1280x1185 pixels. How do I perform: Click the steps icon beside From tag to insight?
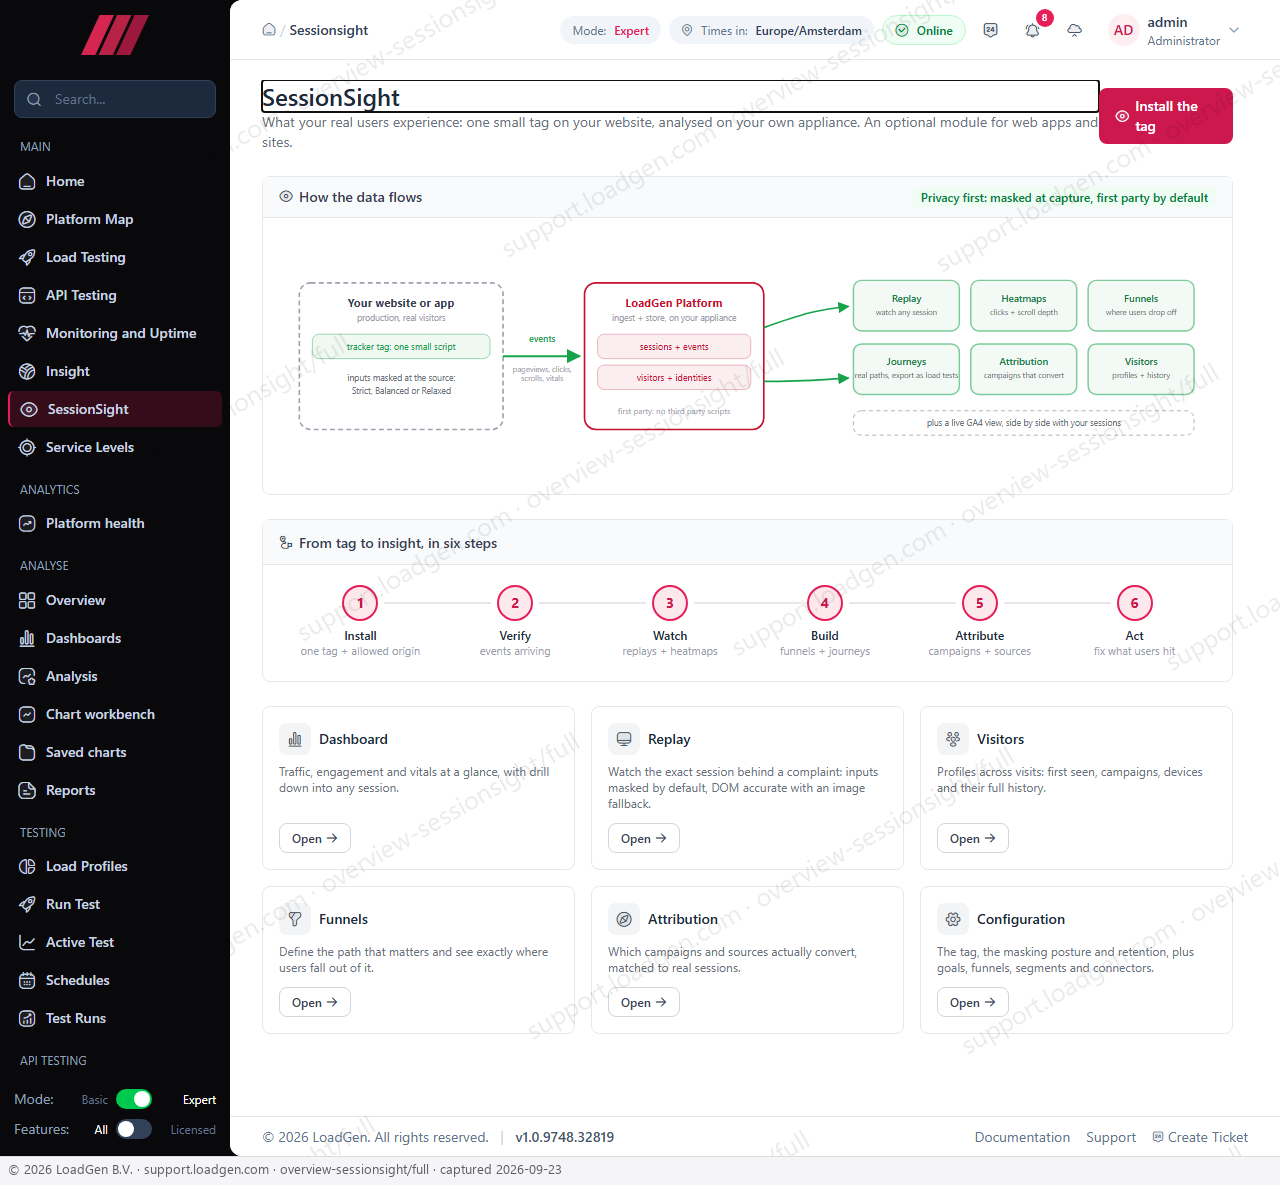click(x=286, y=543)
